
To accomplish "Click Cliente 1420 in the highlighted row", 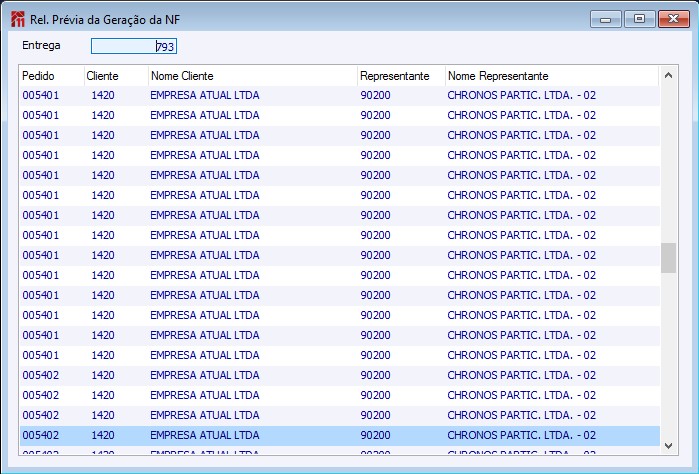I will click(103, 435).
